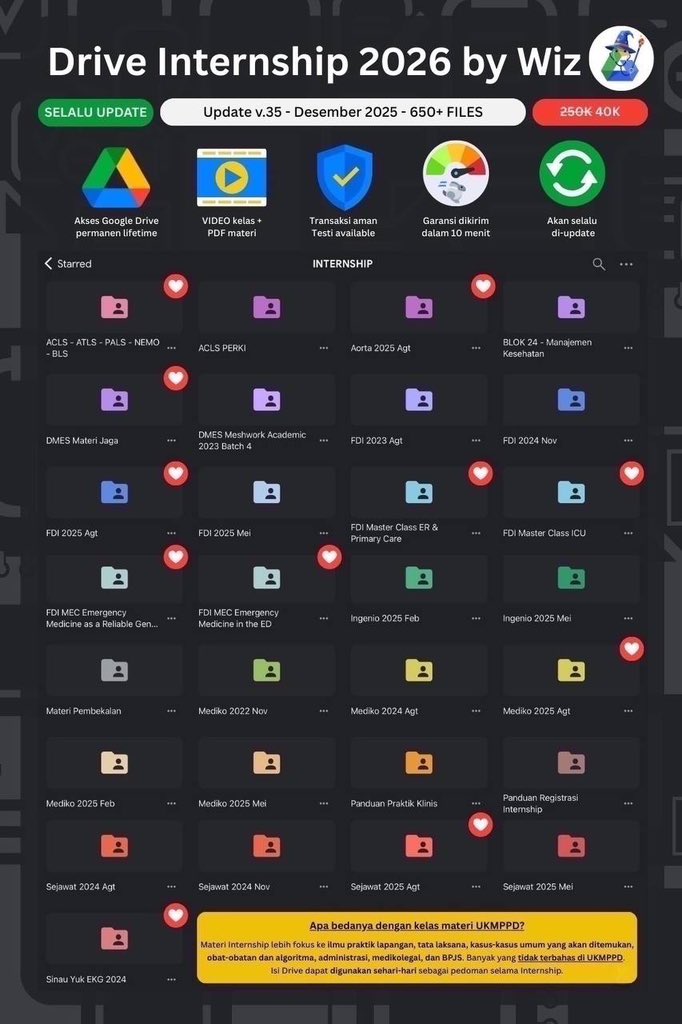Toggle heart on Sejawat 2025 Agt folder
682x1024 pixels.
(x=481, y=825)
